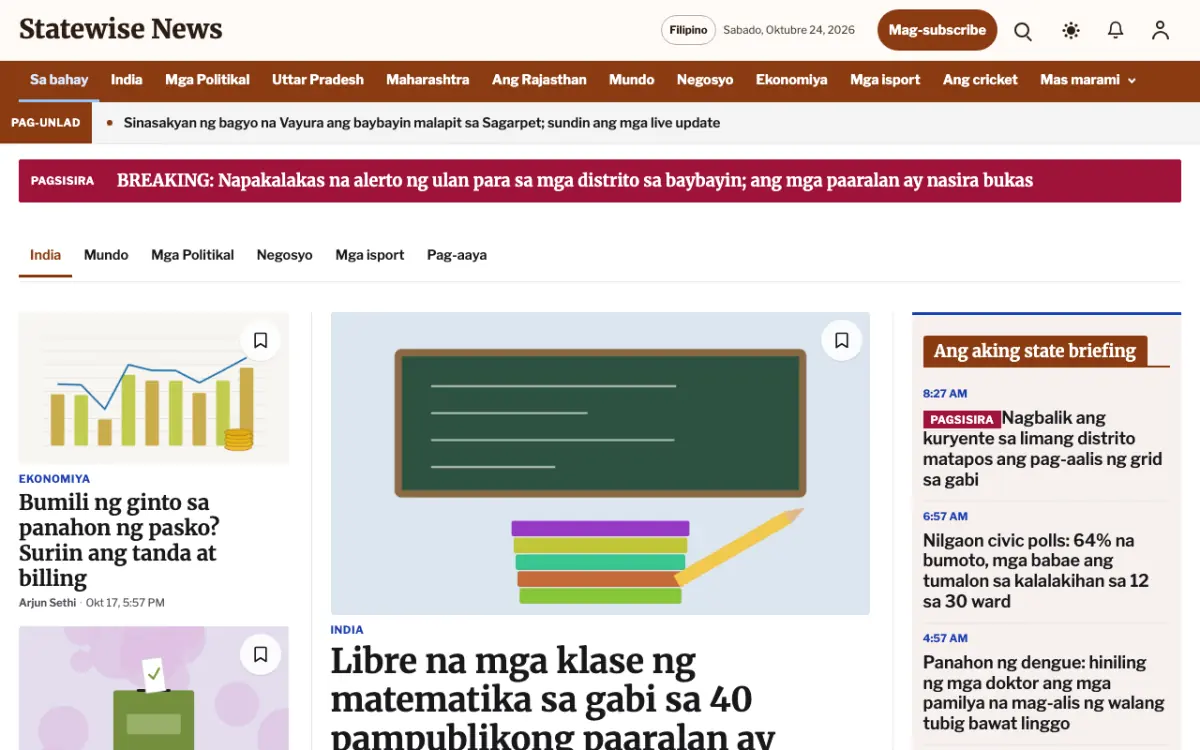This screenshot has width=1200, height=750.
Task: Open the search icon in header
Action: tap(1023, 31)
